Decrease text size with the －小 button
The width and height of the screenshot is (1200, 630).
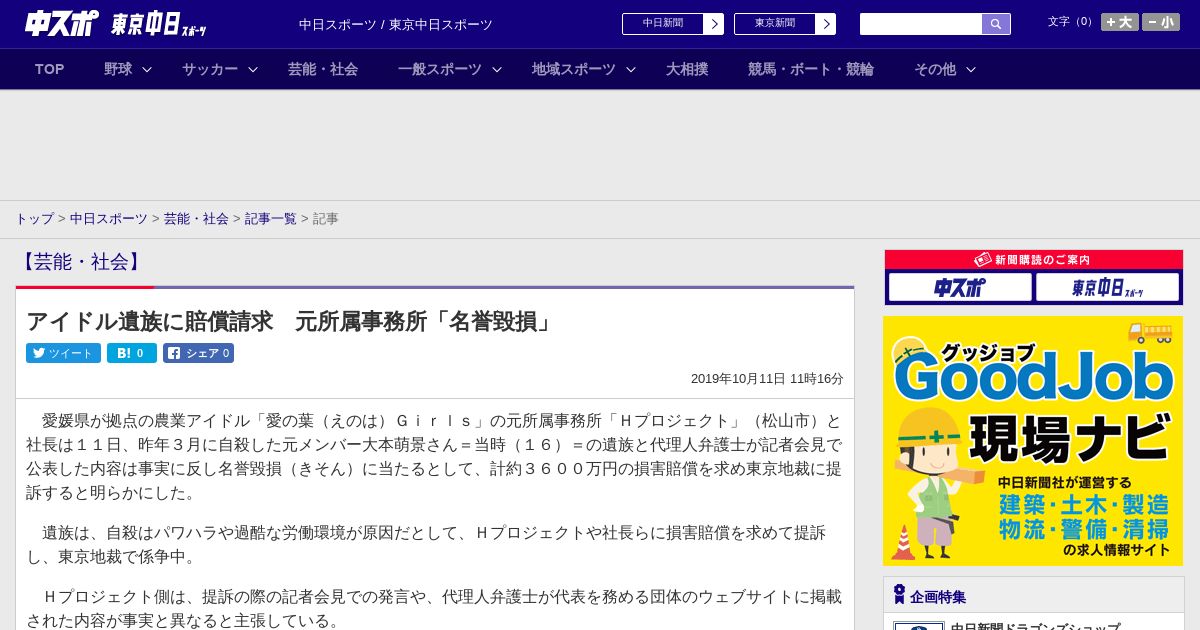[x=1161, y=22]
